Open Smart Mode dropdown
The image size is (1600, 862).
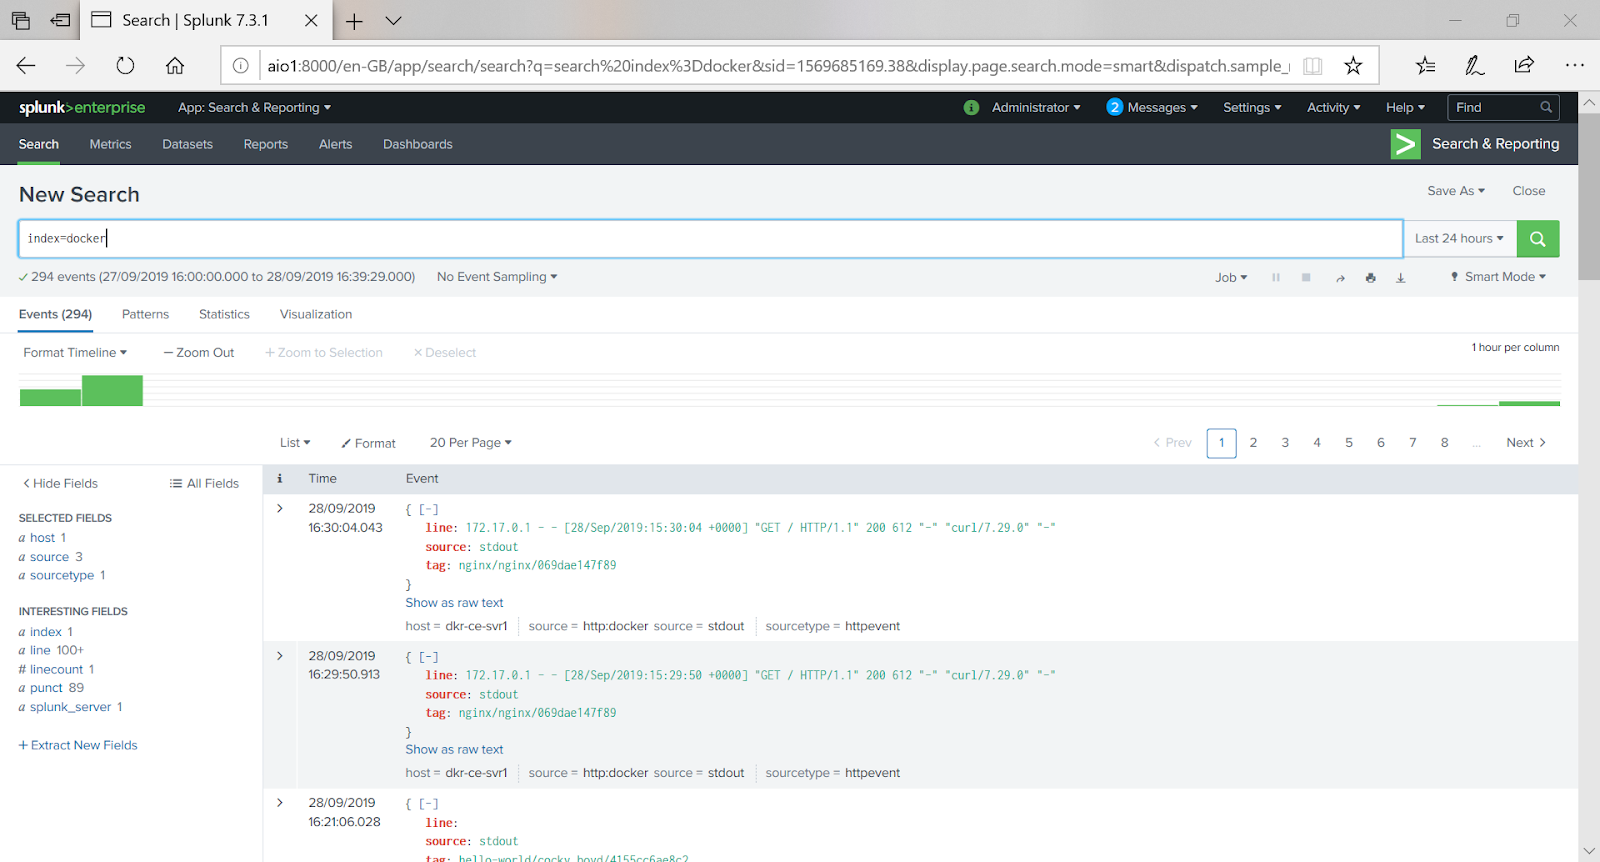coord(1498,277)
